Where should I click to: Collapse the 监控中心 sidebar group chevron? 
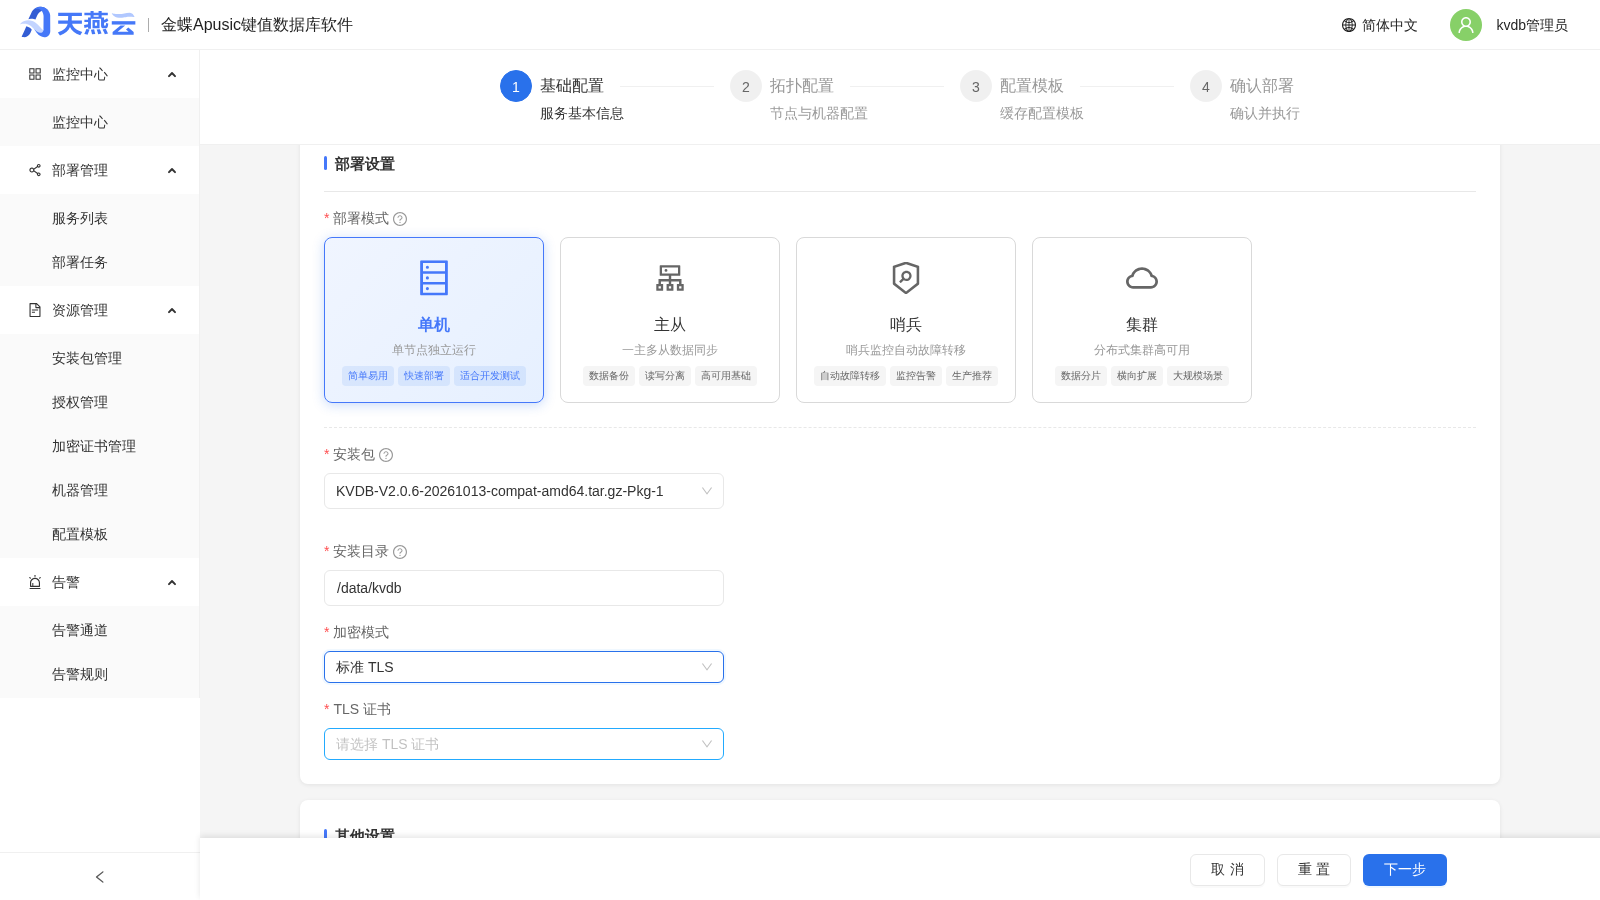coord(172,75)
